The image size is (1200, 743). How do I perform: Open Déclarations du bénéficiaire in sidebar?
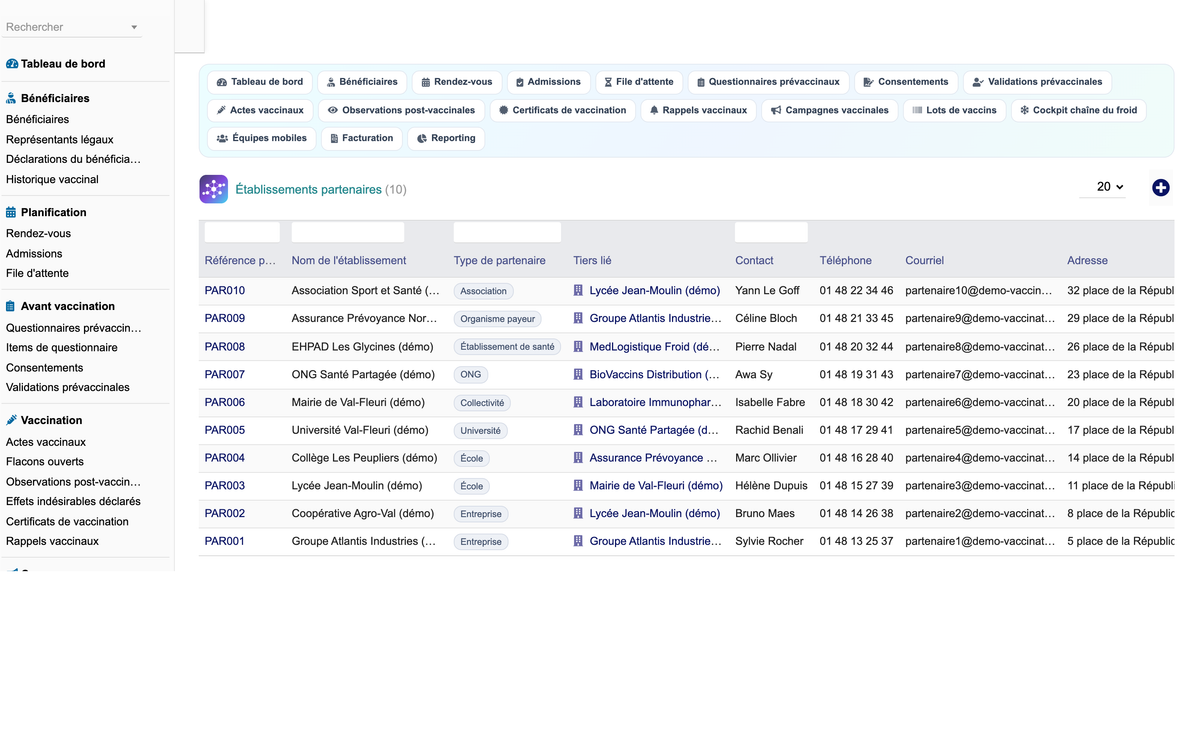(x=73, y=159)
